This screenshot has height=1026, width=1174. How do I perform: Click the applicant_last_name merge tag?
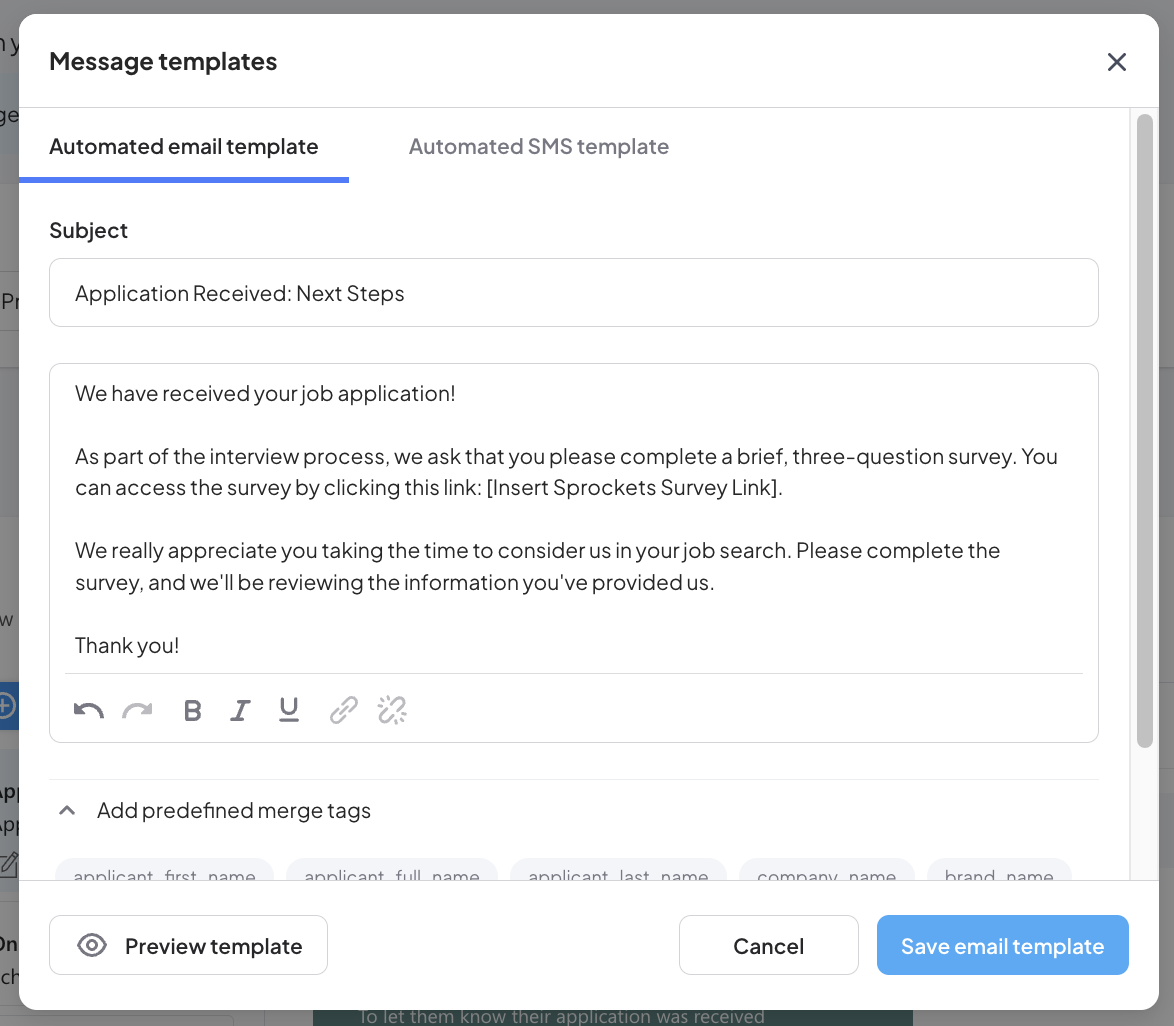618,874
